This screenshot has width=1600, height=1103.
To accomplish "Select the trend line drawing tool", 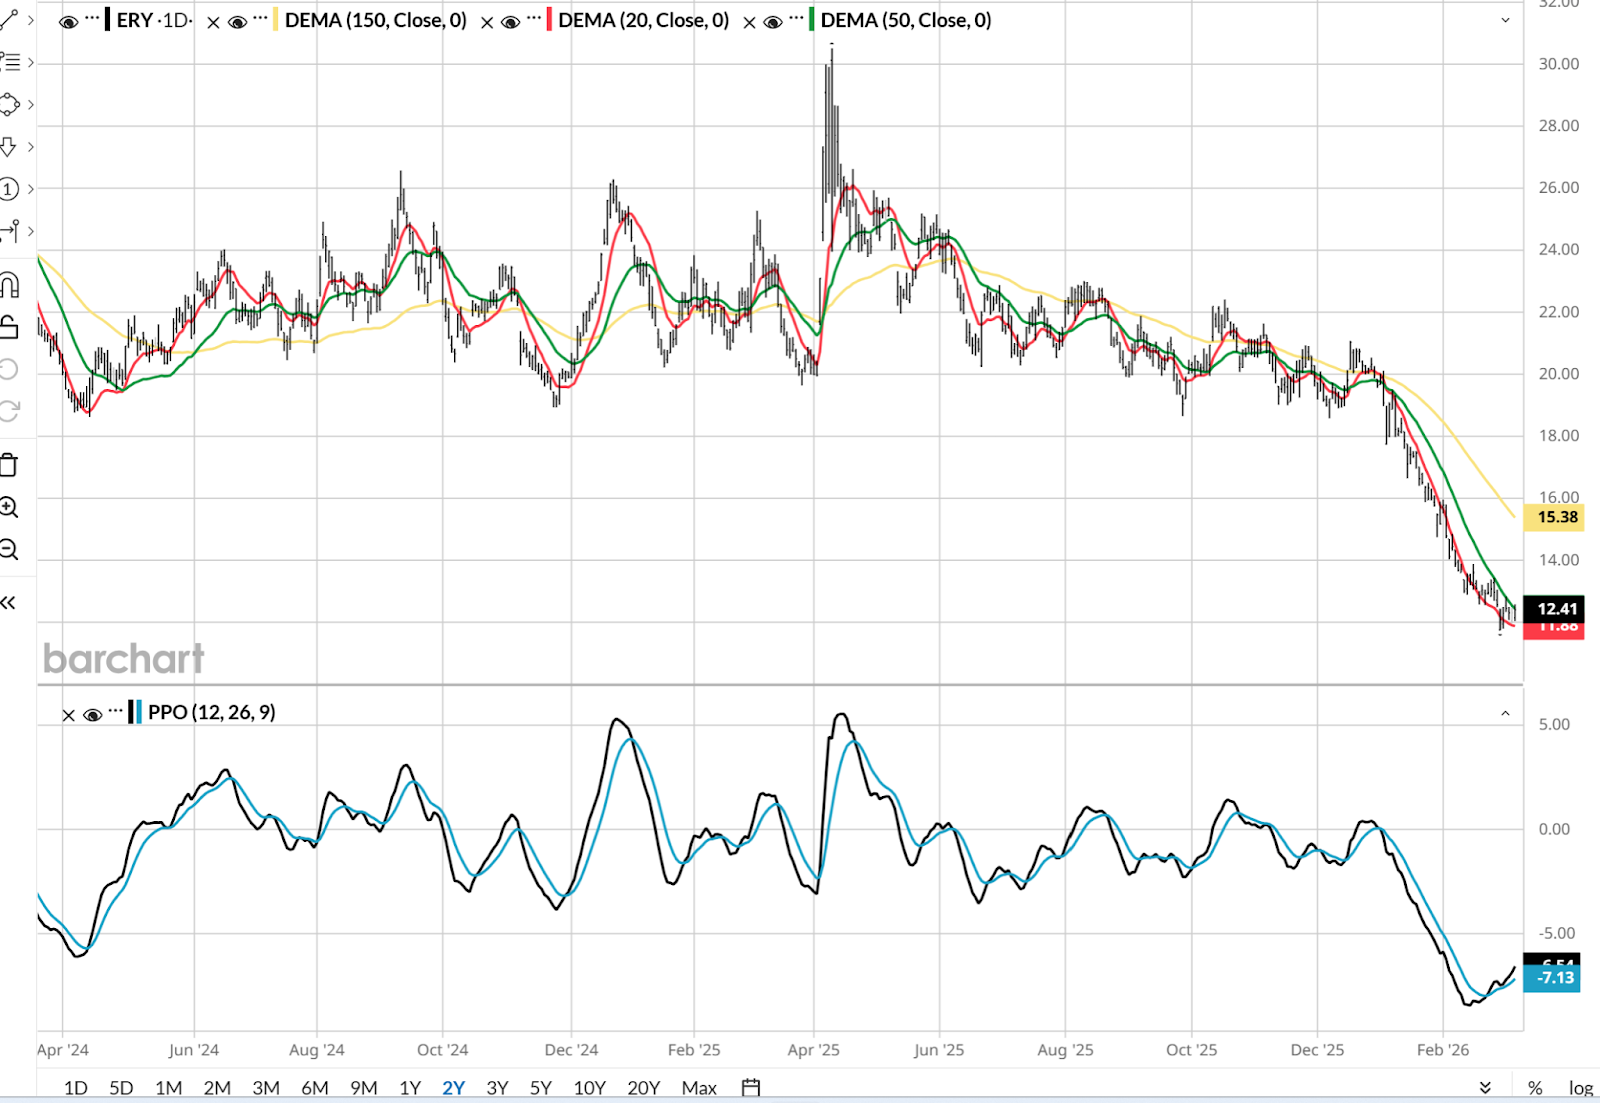I will [9, 20].
